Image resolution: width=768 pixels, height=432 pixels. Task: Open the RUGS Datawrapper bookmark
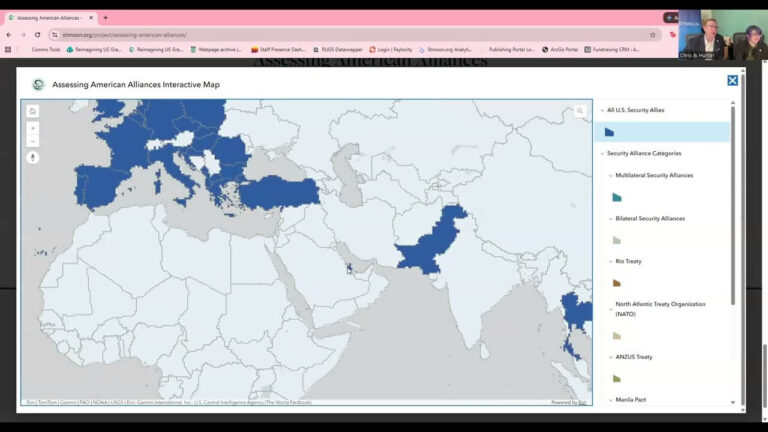click(x=338, y=49)
